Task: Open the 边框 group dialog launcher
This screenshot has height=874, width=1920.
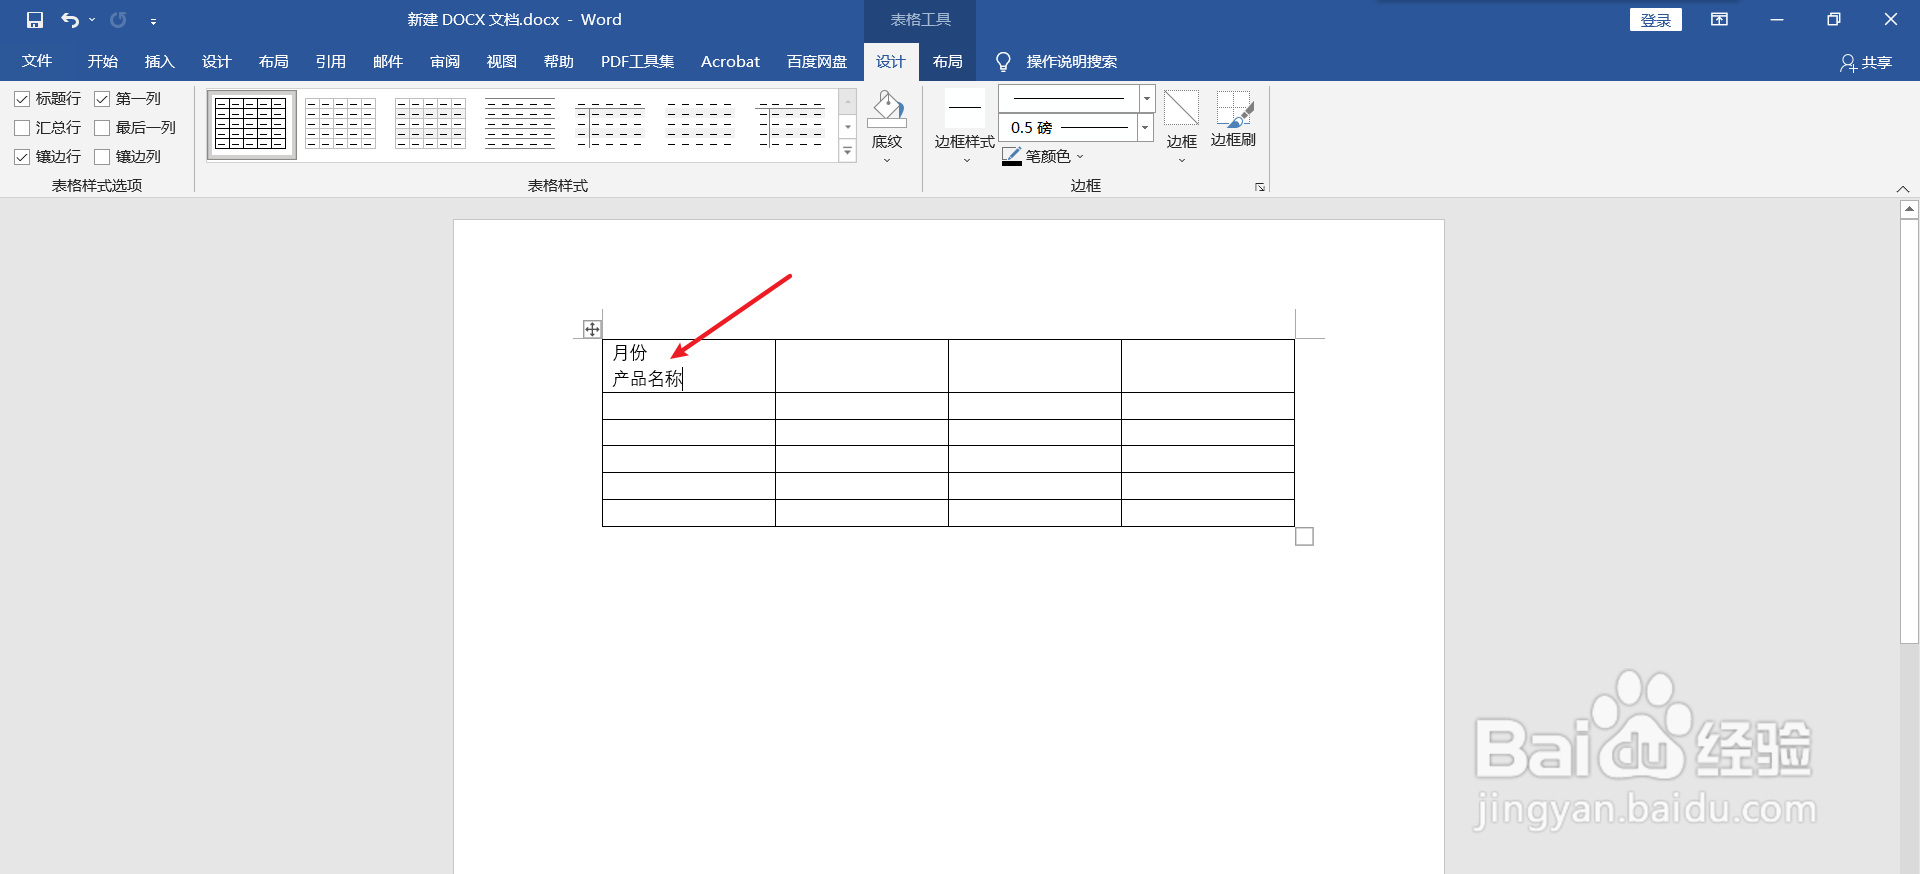Action: pyautogui.click(x=1260, y=187)
